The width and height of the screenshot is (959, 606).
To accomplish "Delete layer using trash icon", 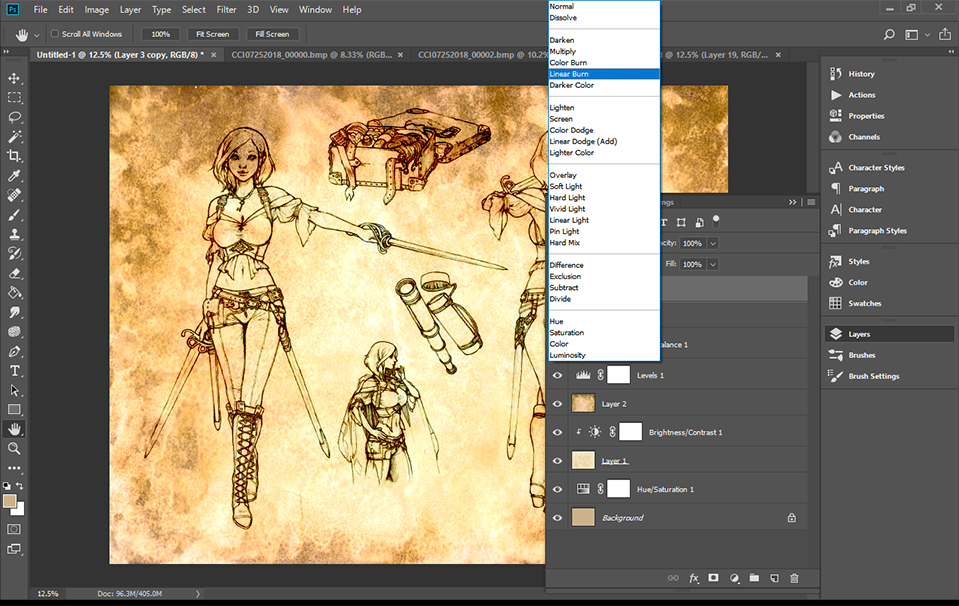I will (794, 578).
